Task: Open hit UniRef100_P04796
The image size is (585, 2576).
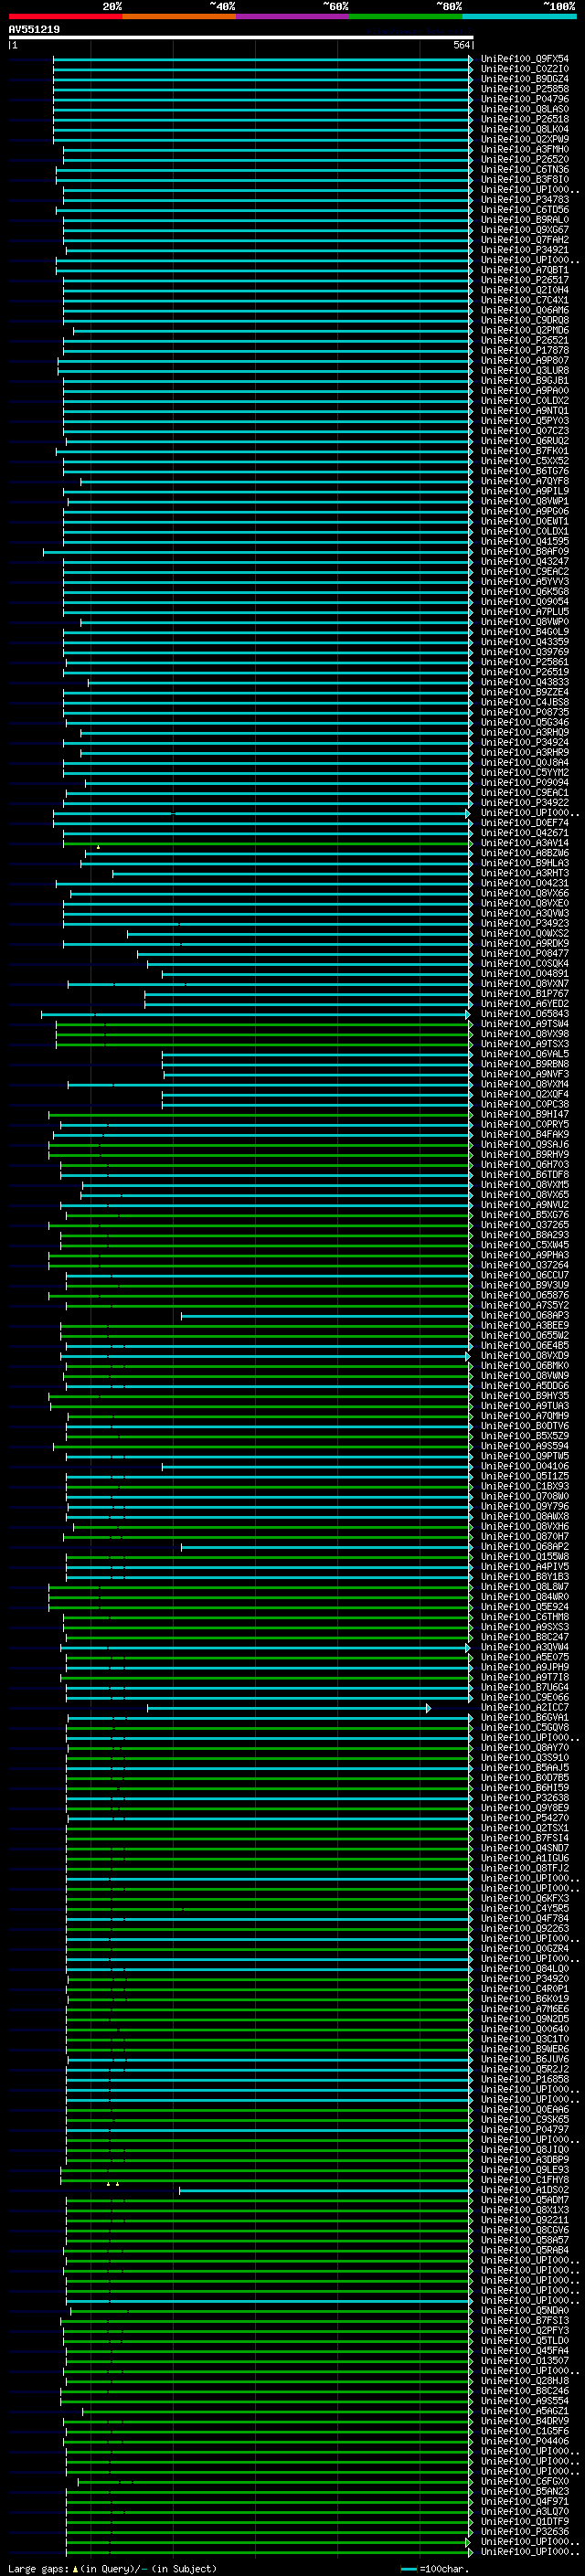Action: [x=525, y=99]
